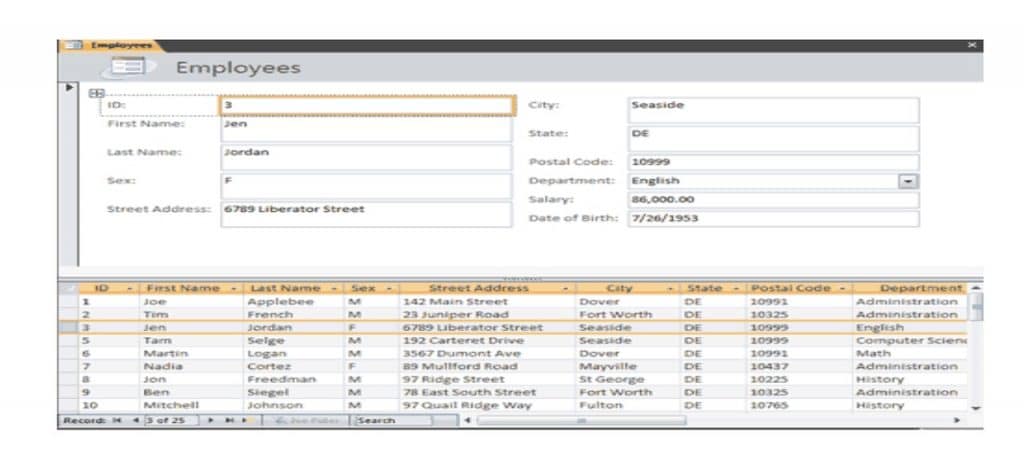
Task: Click the Math department cell
Action: coord(910,354)
